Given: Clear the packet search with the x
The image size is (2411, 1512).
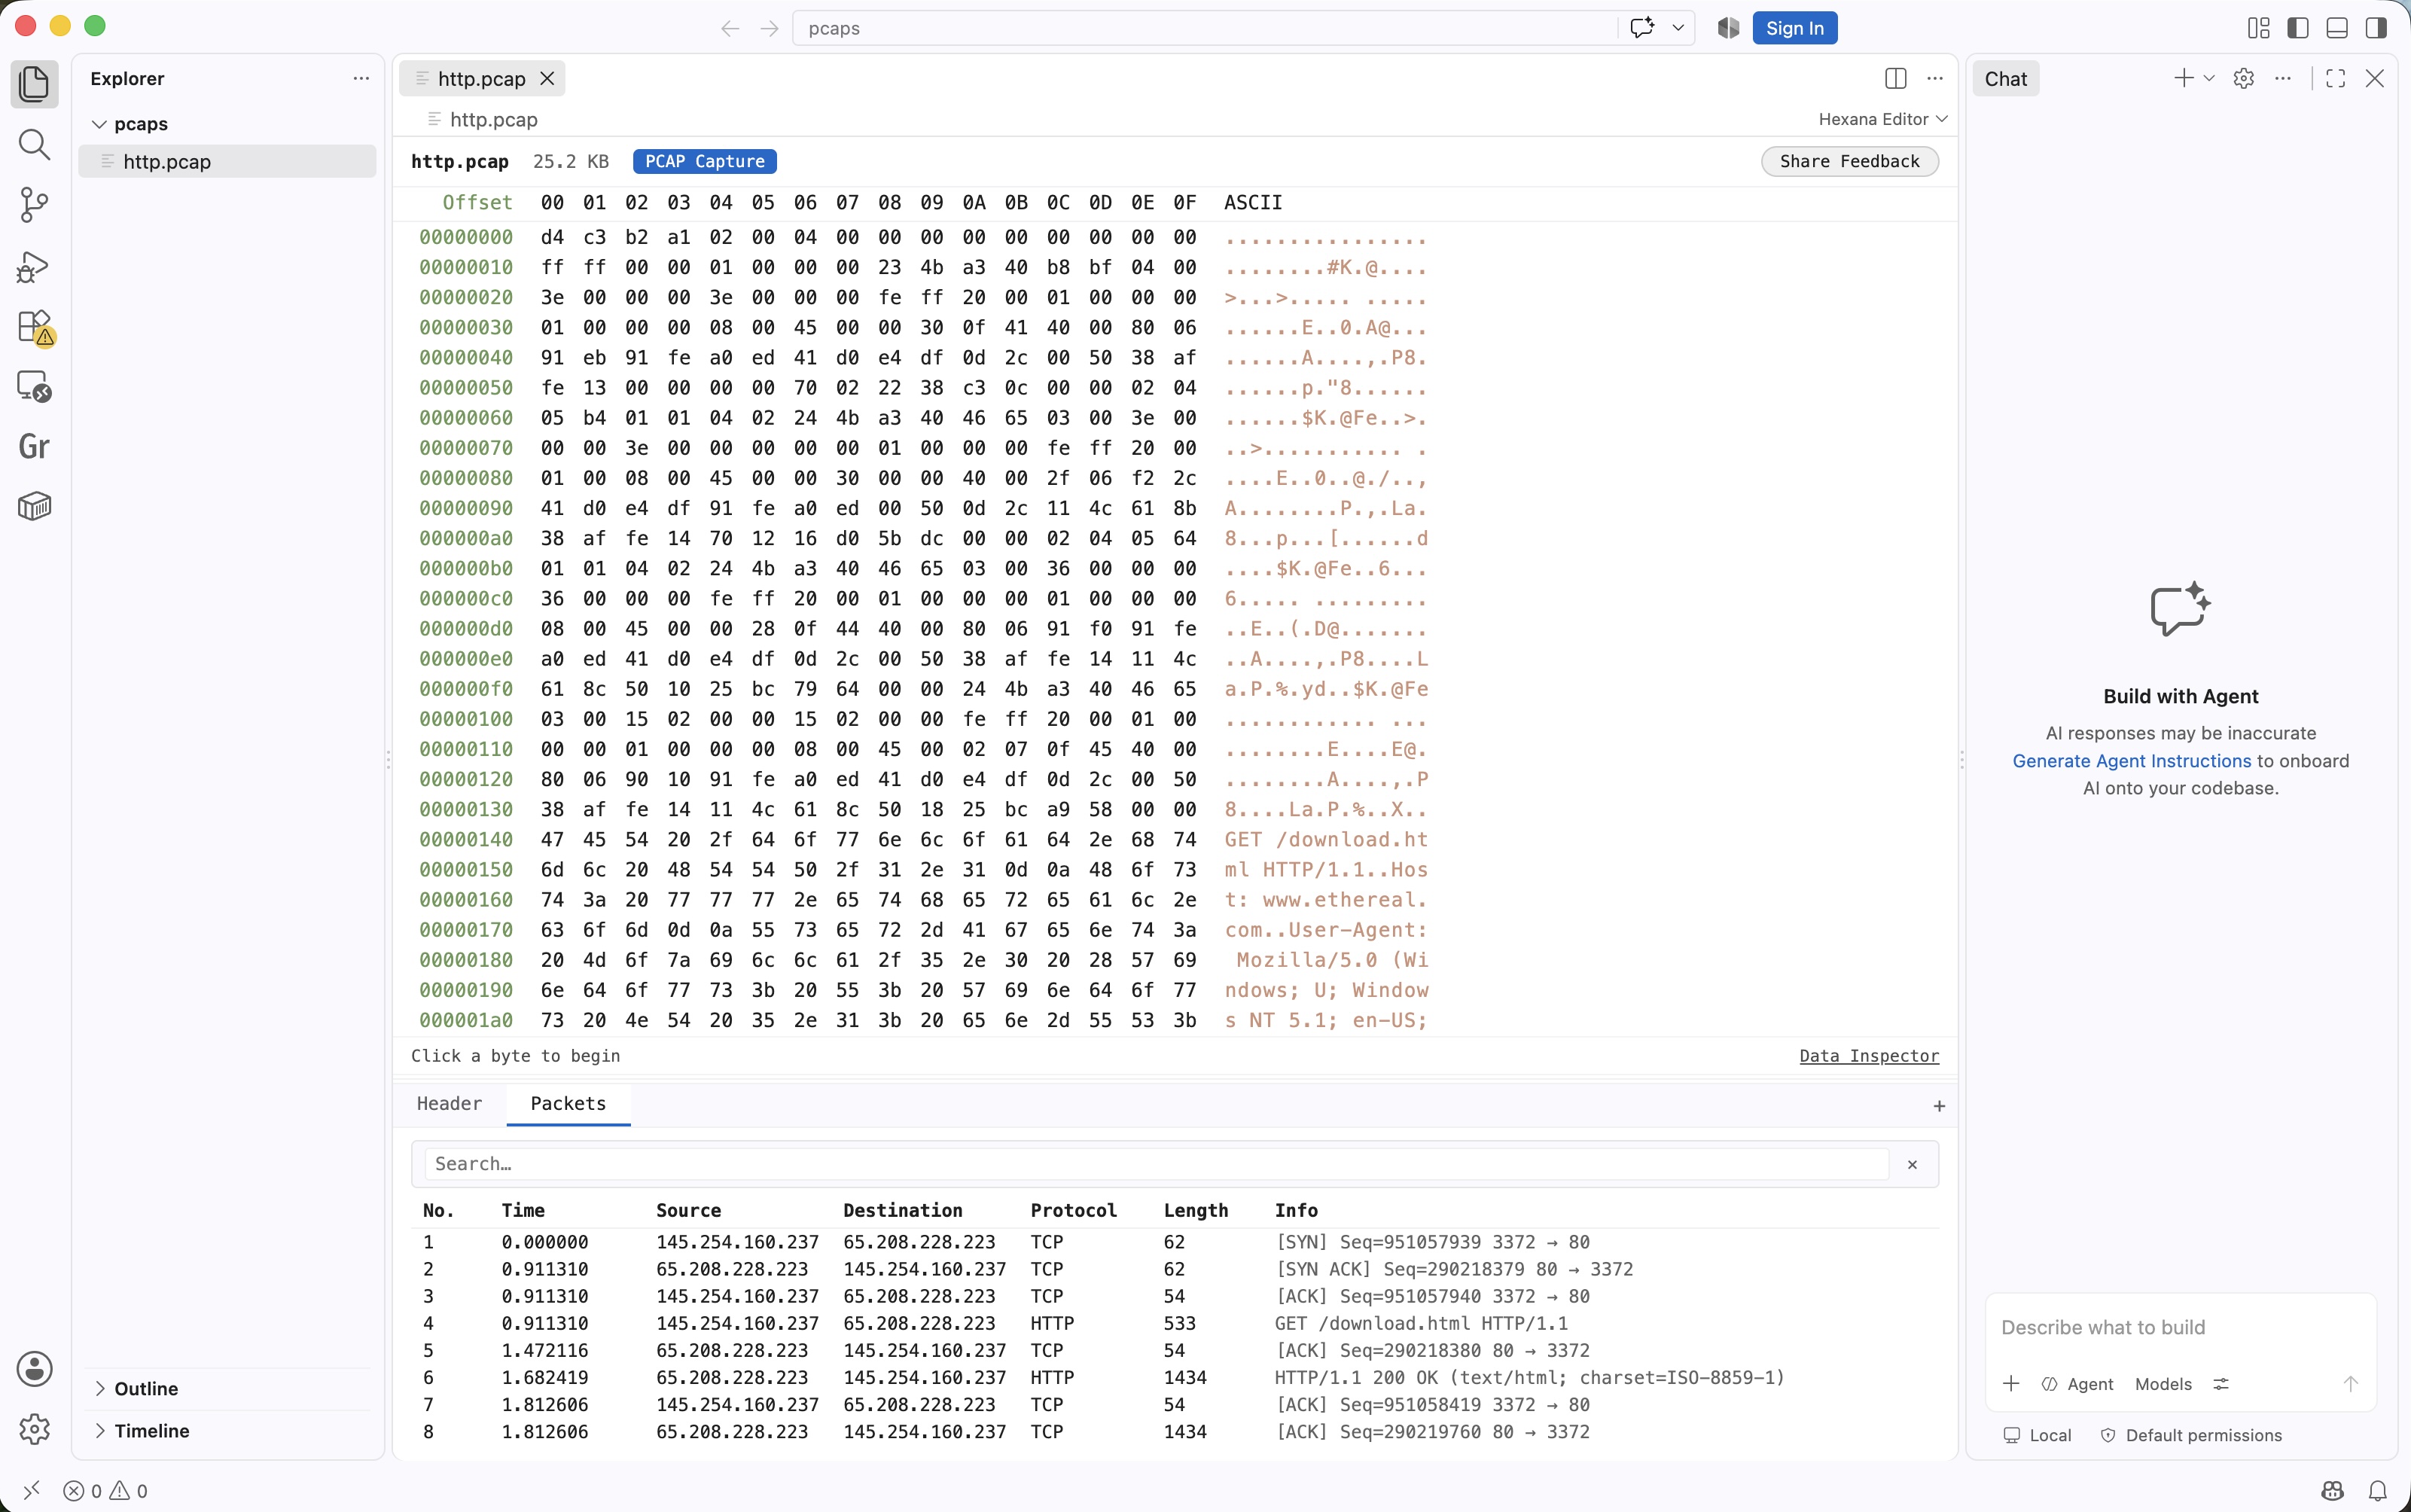Looking at the screenshot, I should click(1912, 1164).
